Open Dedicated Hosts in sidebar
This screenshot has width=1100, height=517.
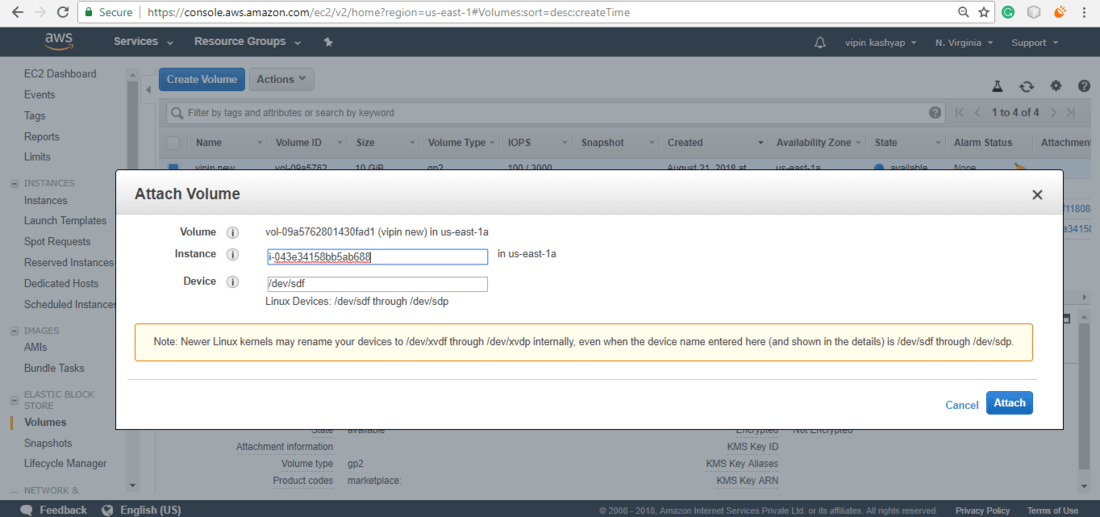click(61, 284)
